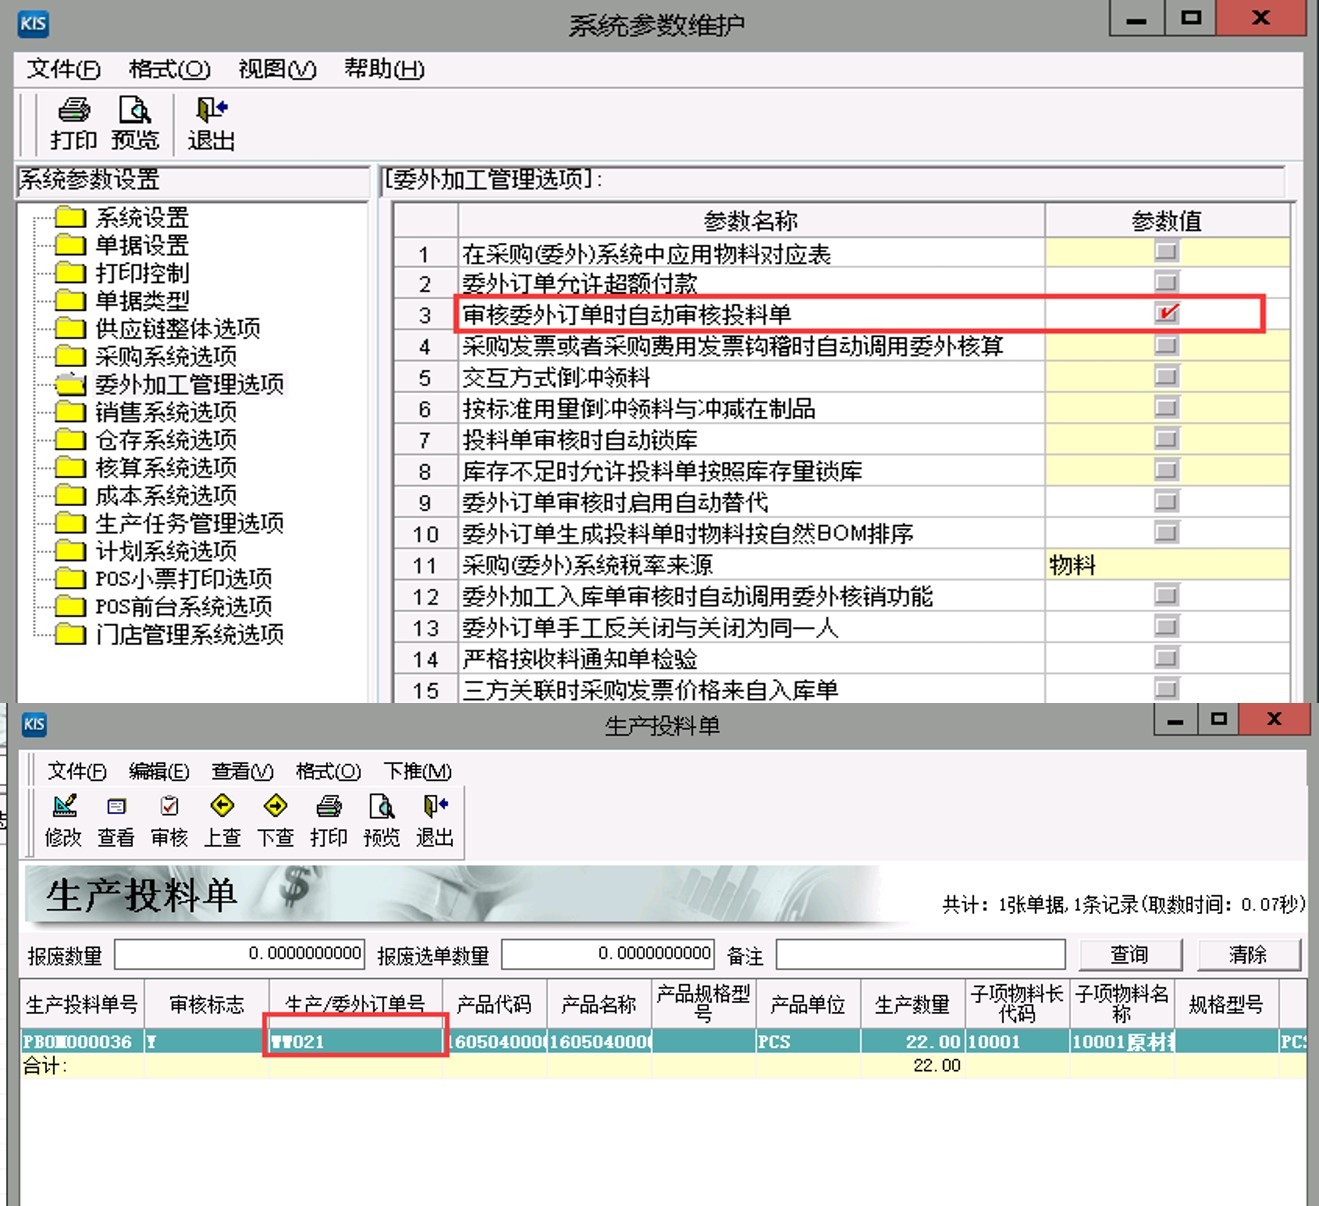Select the POS前台系统选项 folder

point(164,606)
